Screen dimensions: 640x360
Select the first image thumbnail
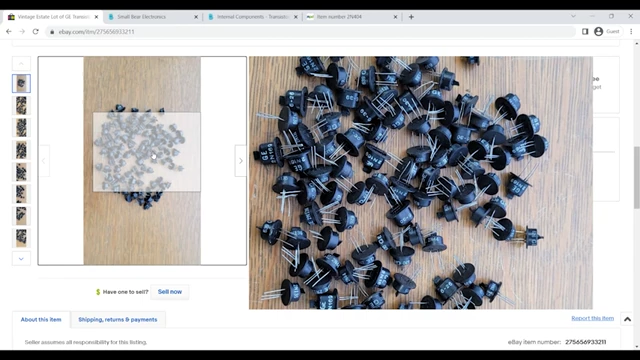21,83
